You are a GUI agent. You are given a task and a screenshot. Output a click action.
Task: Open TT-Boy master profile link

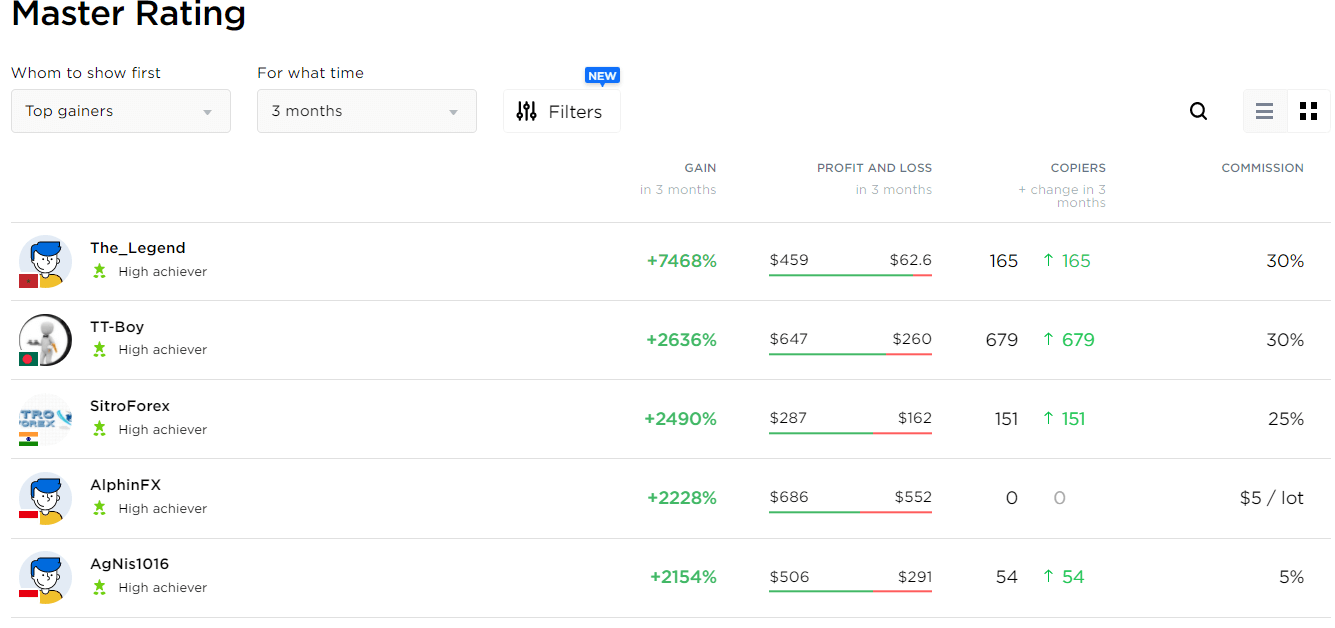coord(117,327)
